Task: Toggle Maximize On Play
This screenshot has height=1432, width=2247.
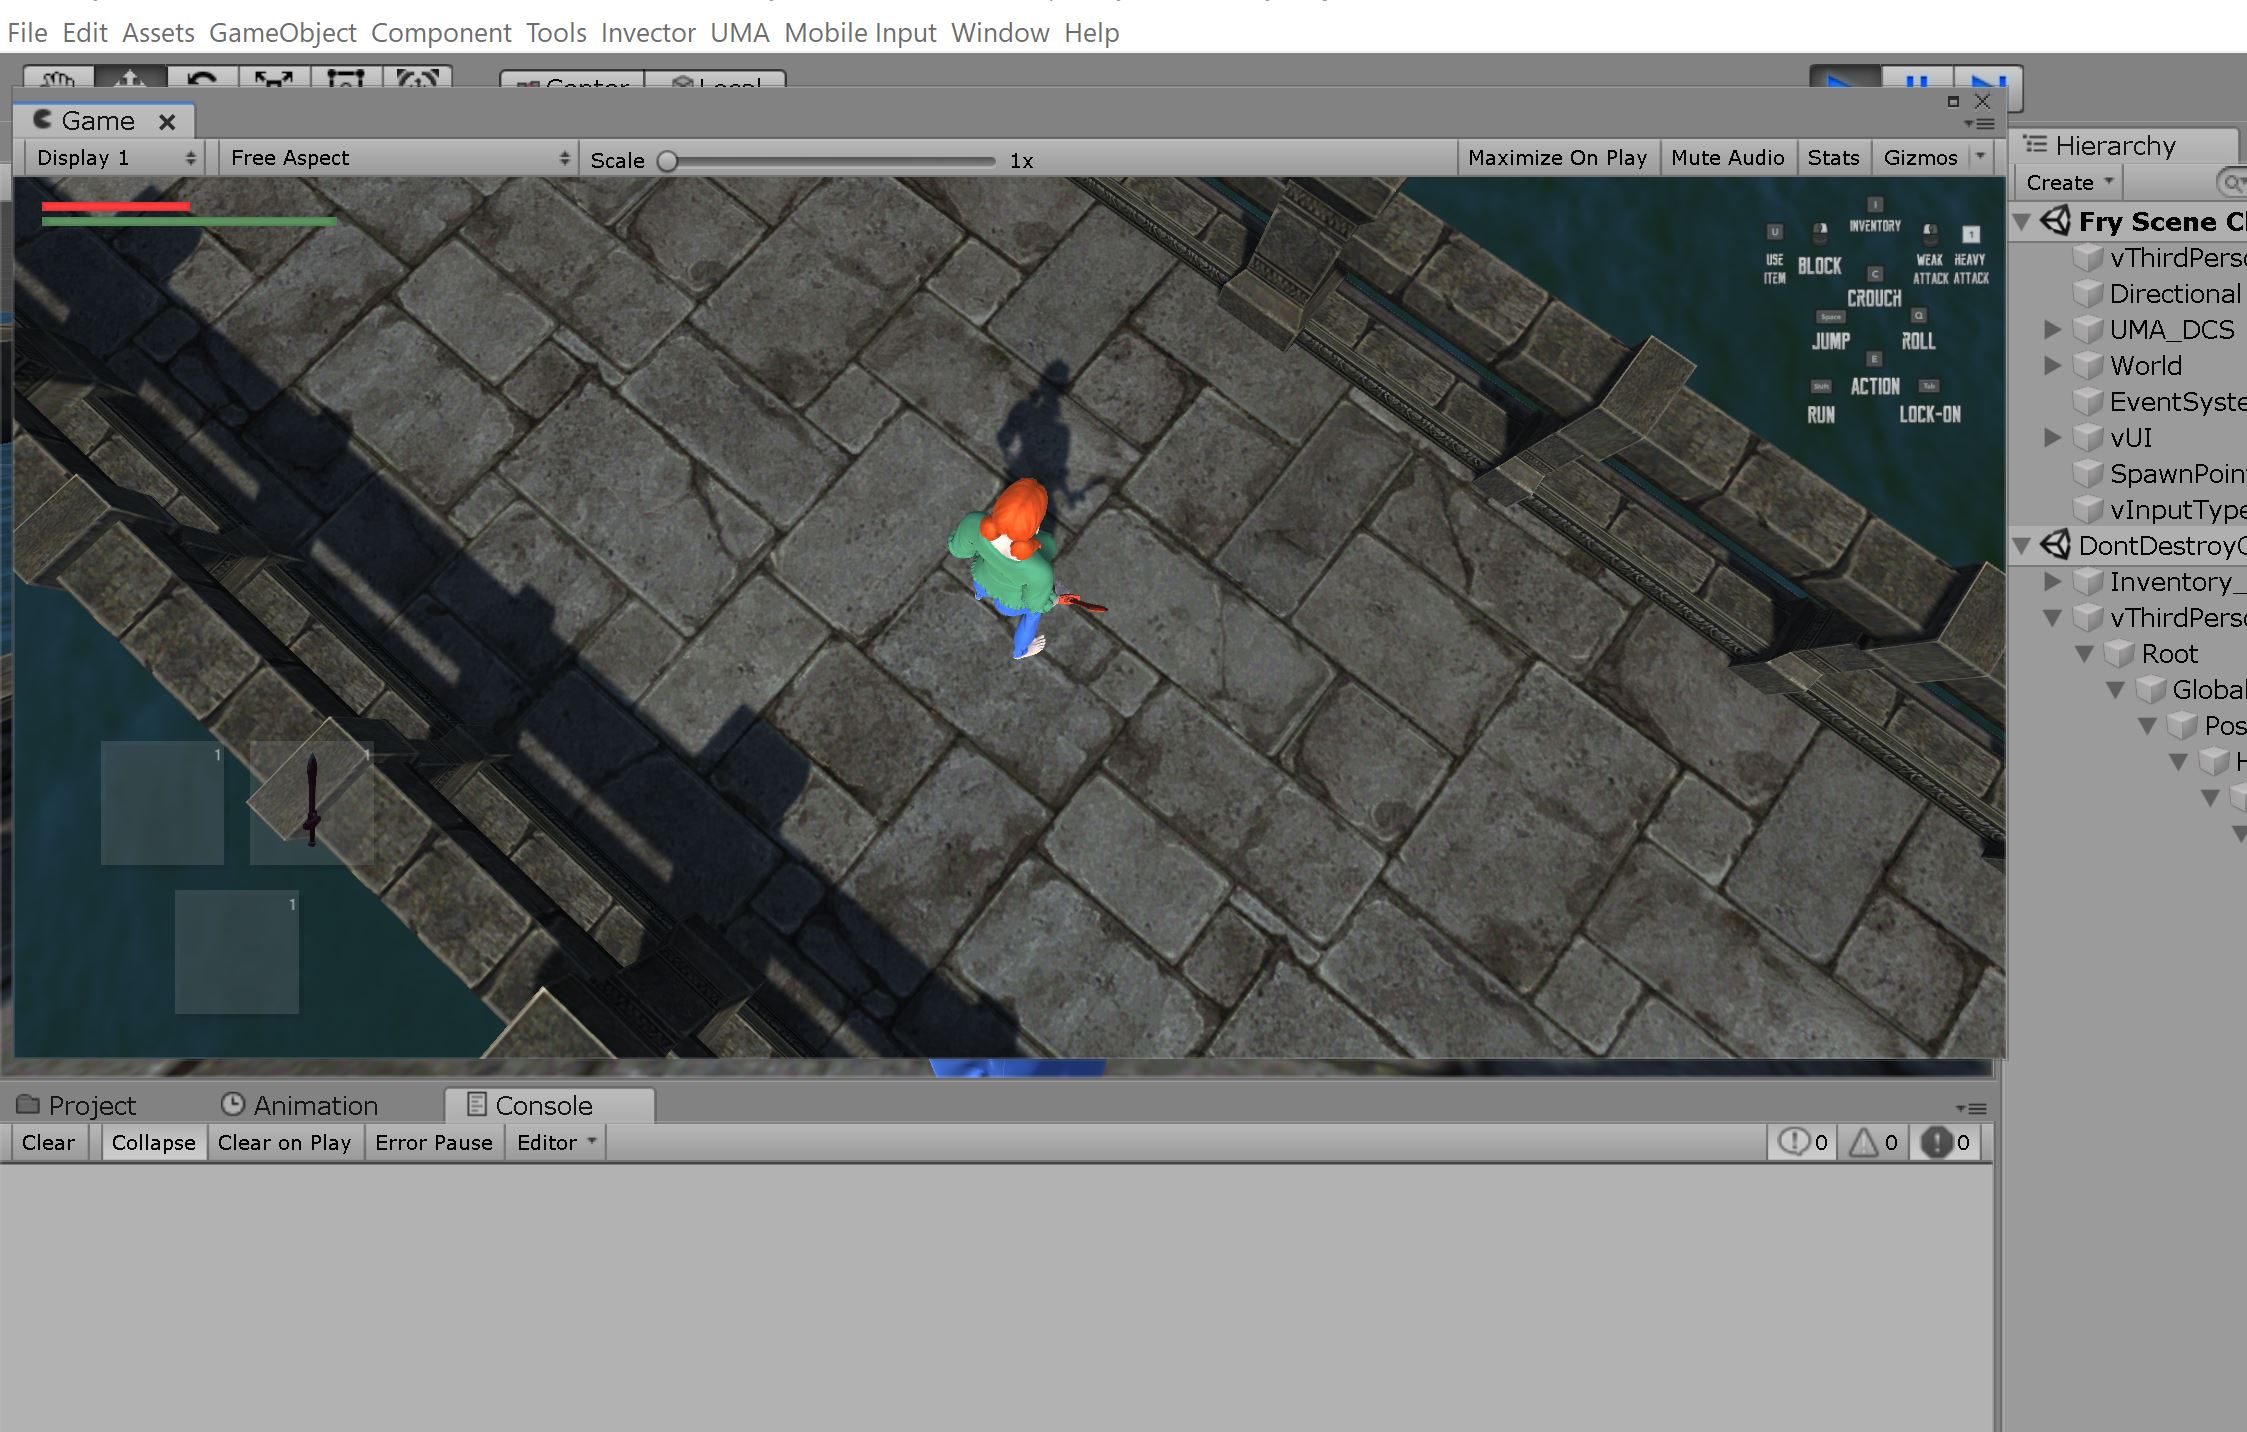Action: tap(1557, 158)
